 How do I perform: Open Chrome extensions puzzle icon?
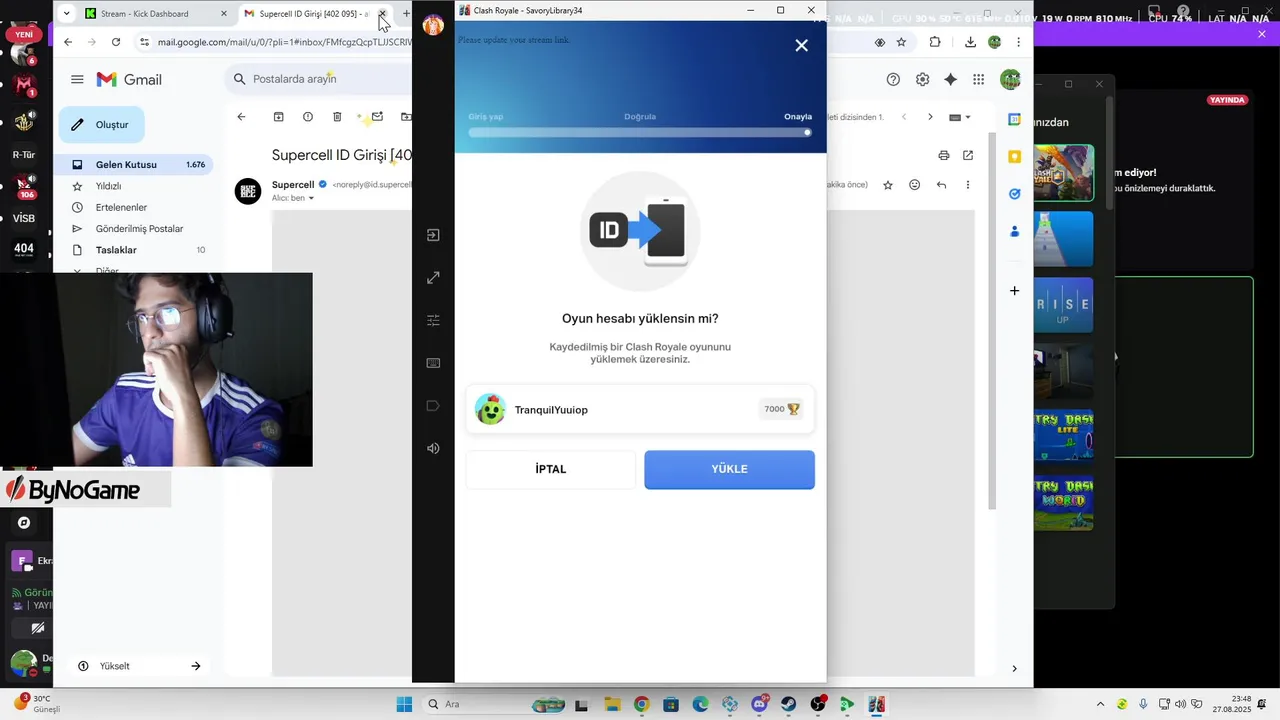click(x=935, y=42)
